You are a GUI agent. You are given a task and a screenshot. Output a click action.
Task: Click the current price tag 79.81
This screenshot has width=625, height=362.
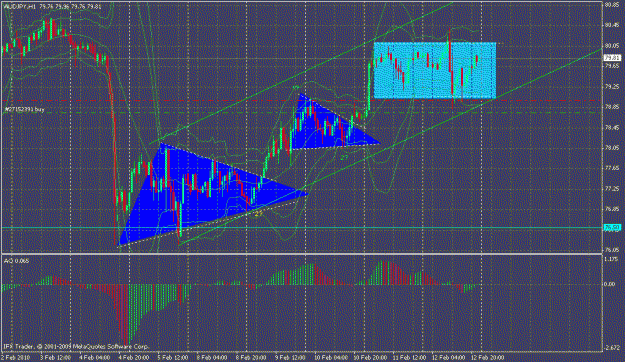pyautogui.click(x=612, y=58)
